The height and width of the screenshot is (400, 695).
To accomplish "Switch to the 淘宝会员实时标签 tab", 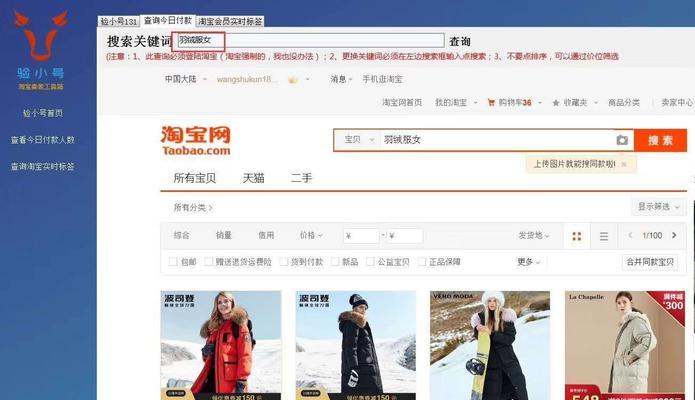I will [x=230, y=21].
